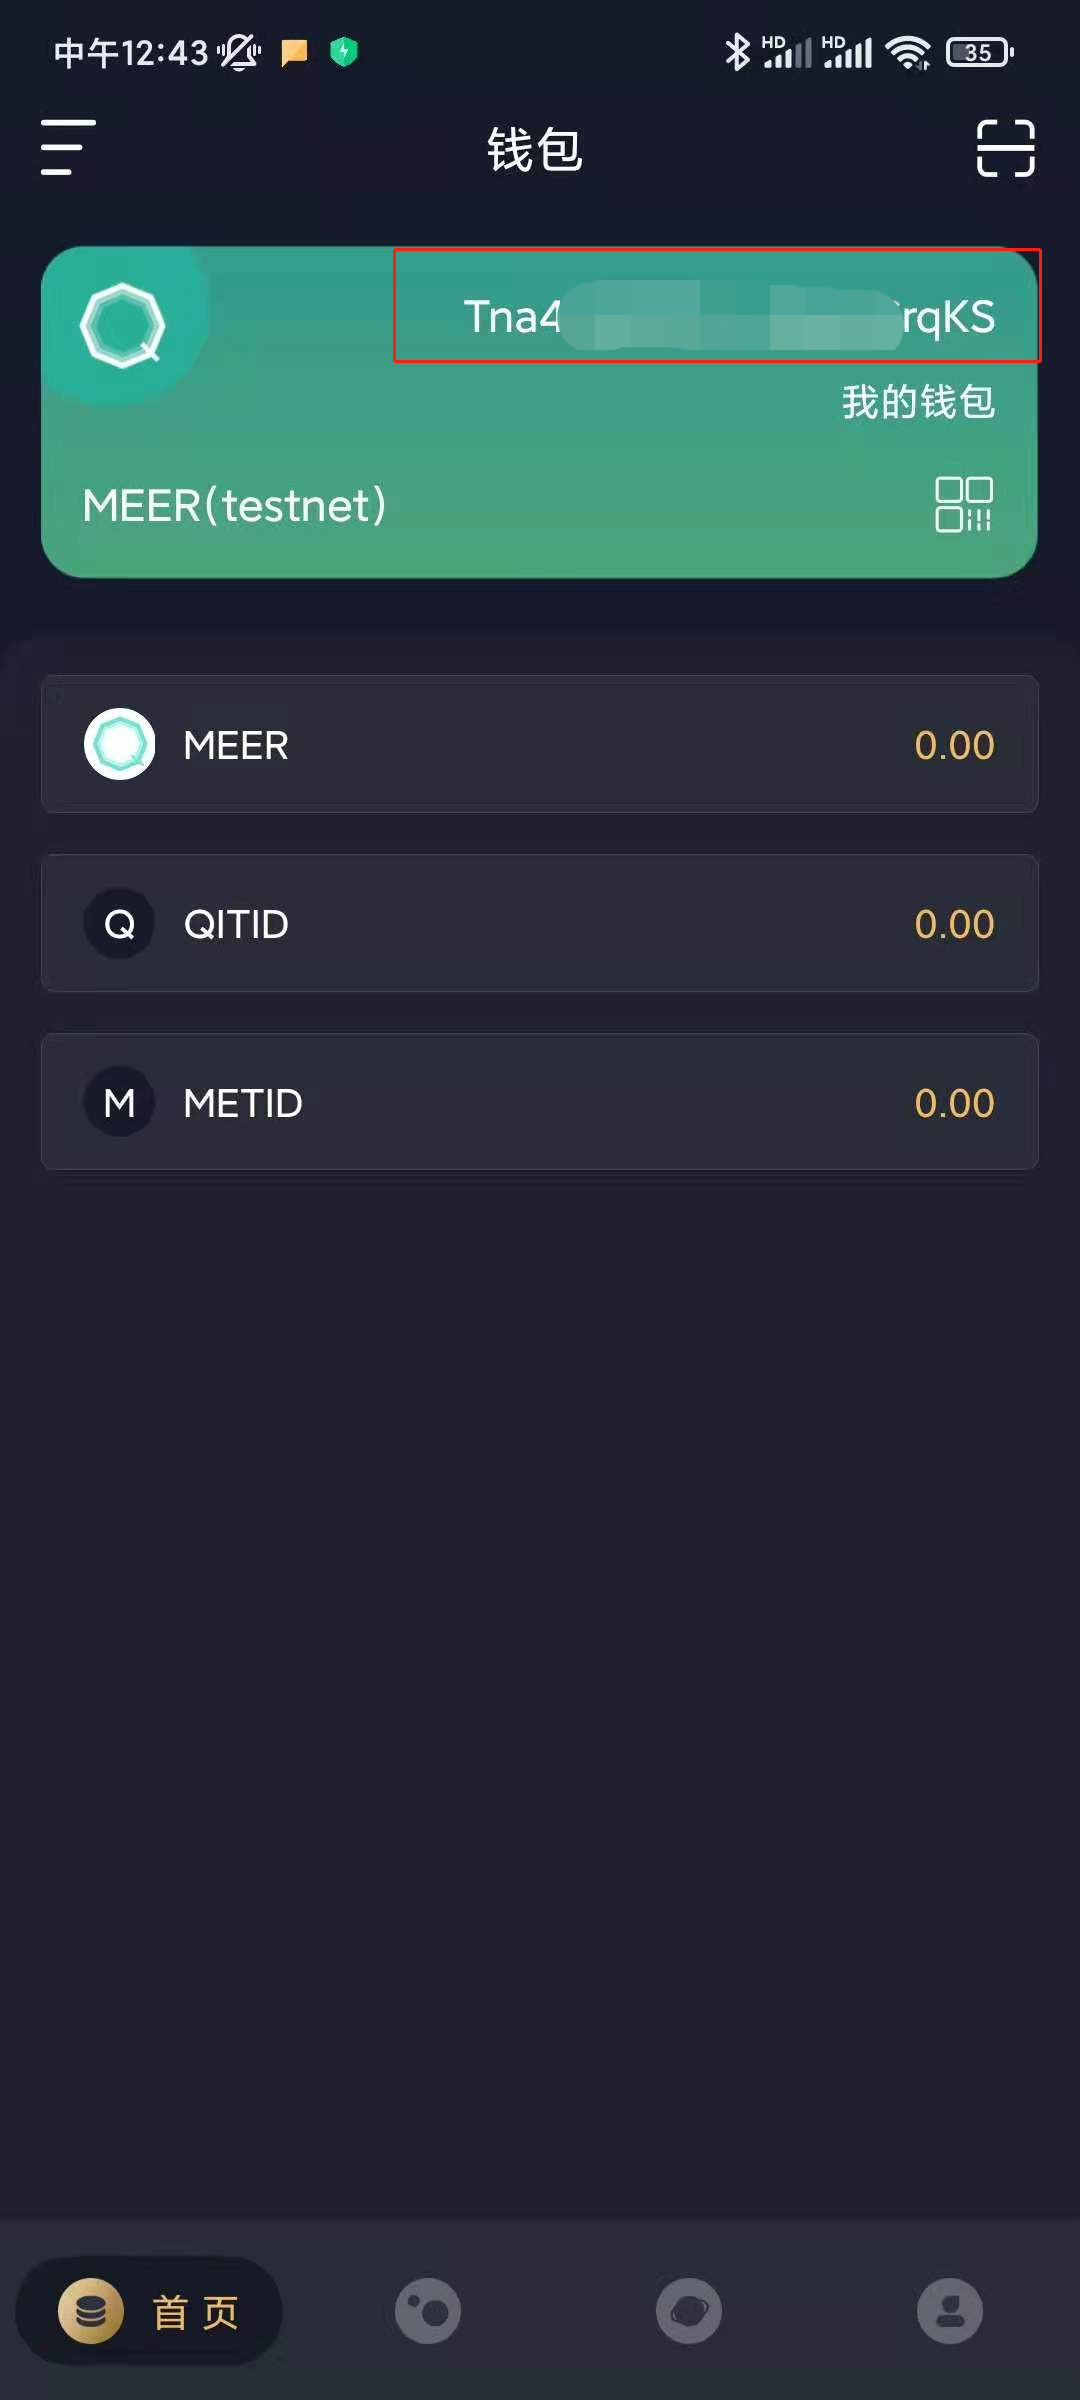This screenshot has height=2400, width=1080.
Task: Open the hamburger menu icon
Action: point(68,147)
